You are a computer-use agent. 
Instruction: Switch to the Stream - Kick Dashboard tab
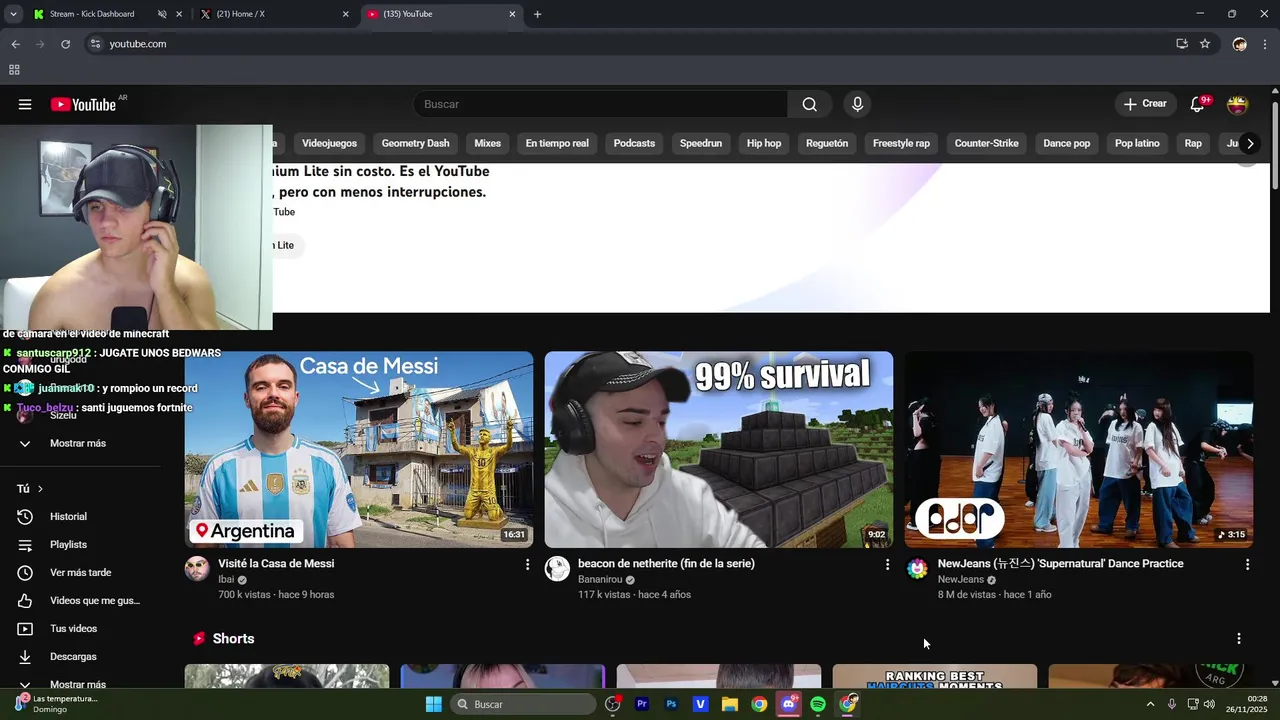[91, 14]
